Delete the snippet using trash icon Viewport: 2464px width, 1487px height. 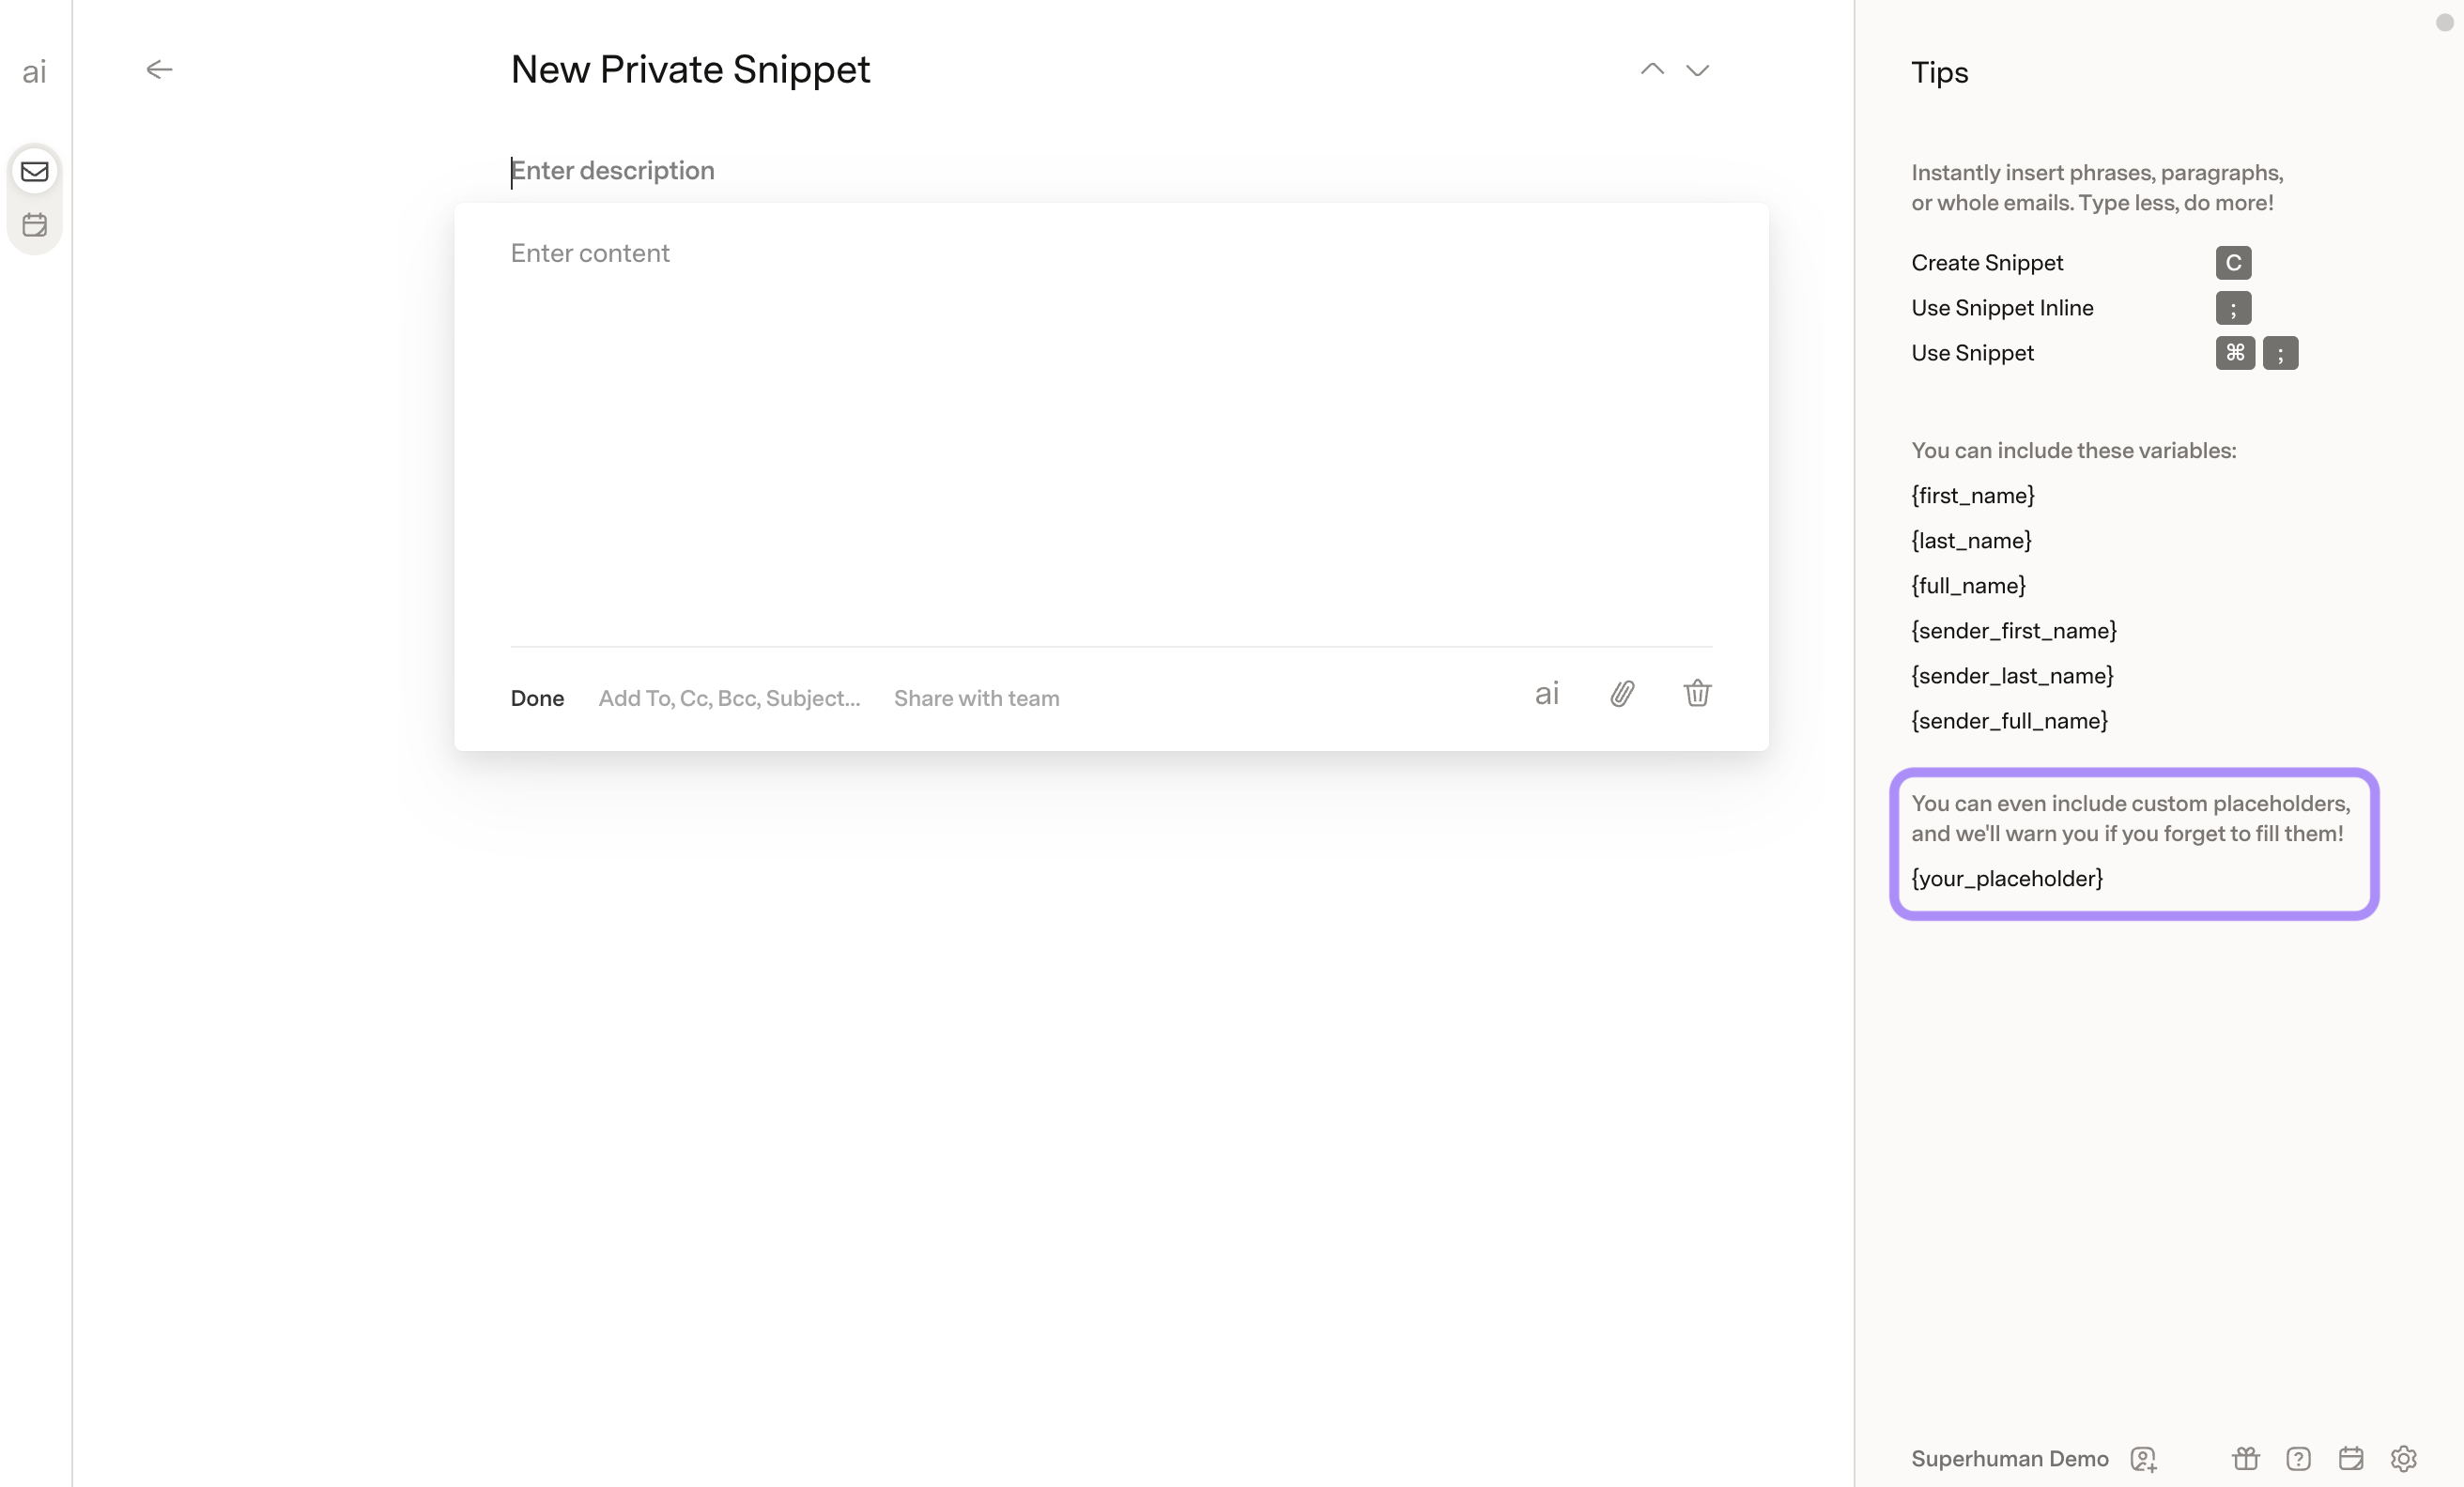(1697, 693)
